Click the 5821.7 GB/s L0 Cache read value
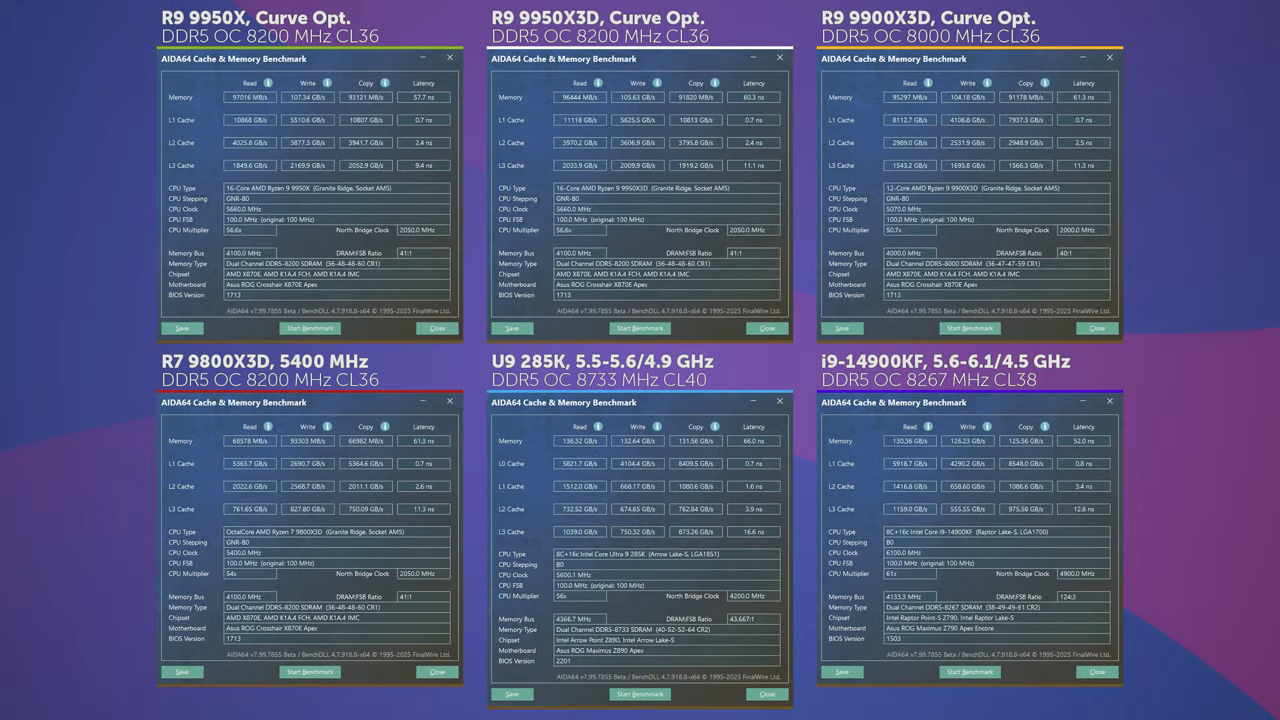1280x720 pixels. [x=579, y=464]
